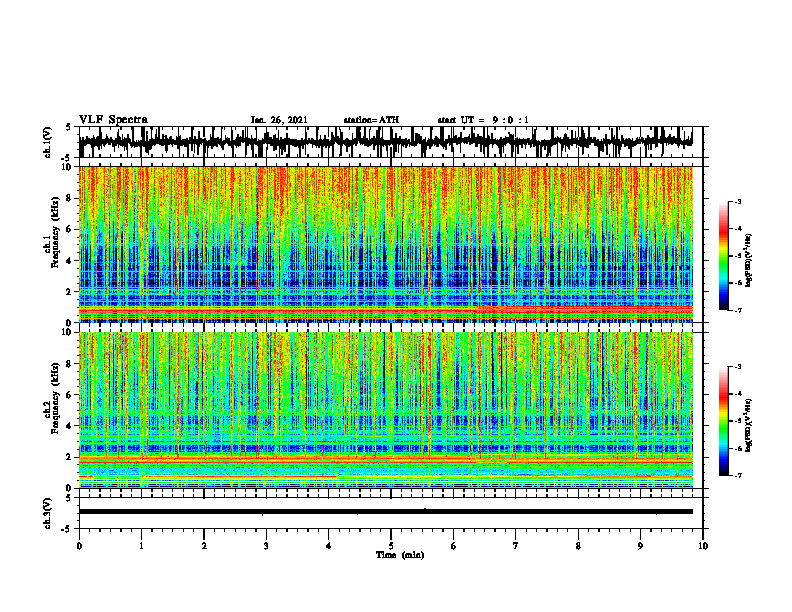Image resolution: width=792 pixels, height=612 pixels.
Task: Click the ch.2 "Frequency (kHz)" axis label
Action: pyautogui.click(x=55, y=398)
